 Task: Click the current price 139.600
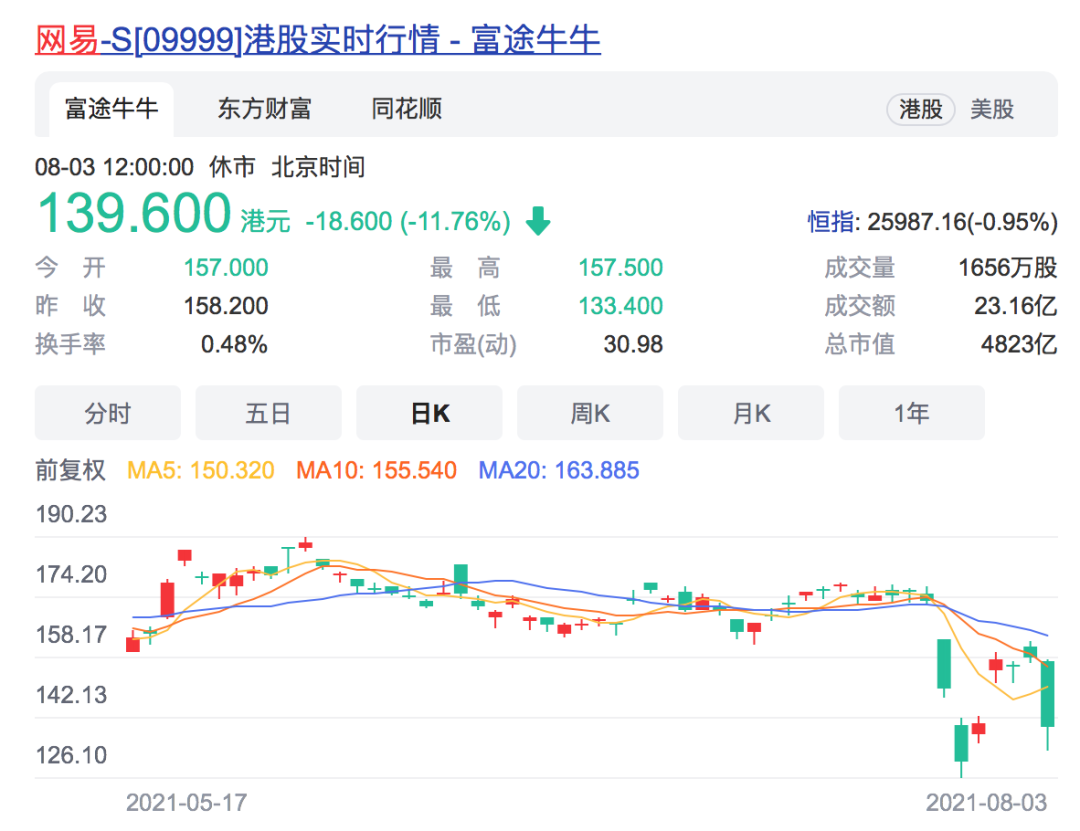[x=134, y=213]
